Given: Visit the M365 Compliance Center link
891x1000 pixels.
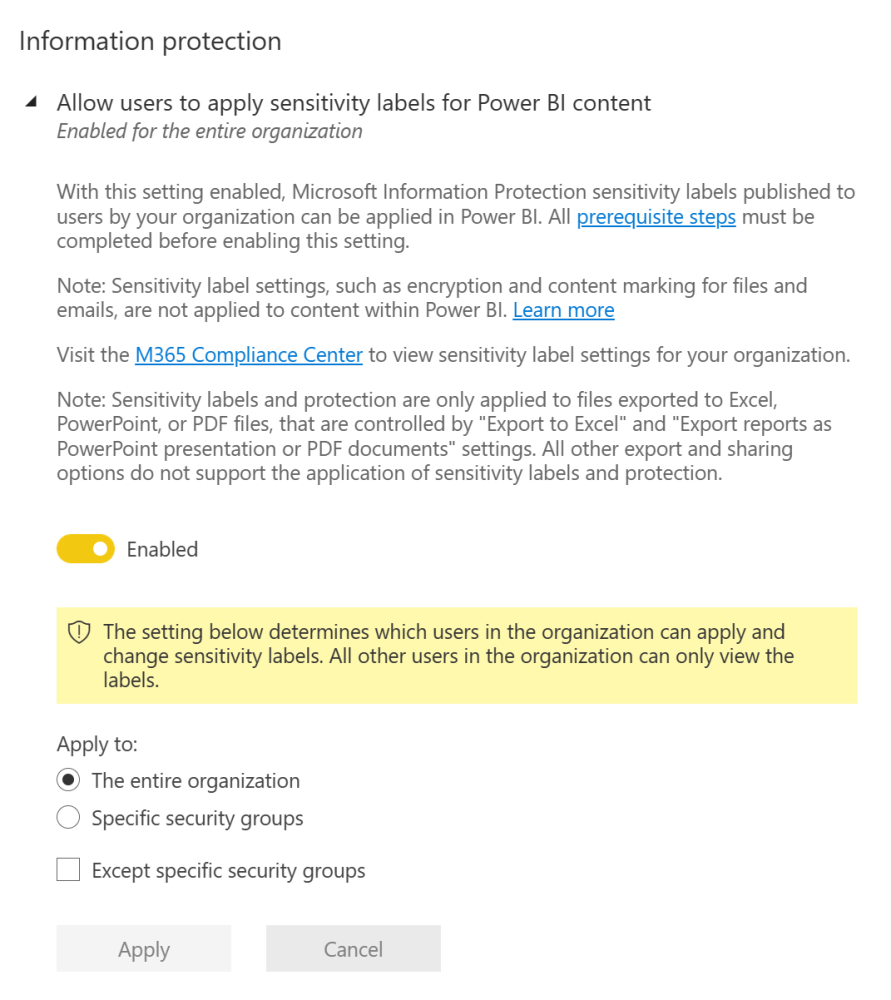Looking at the screenshot, I should [248, 354].
